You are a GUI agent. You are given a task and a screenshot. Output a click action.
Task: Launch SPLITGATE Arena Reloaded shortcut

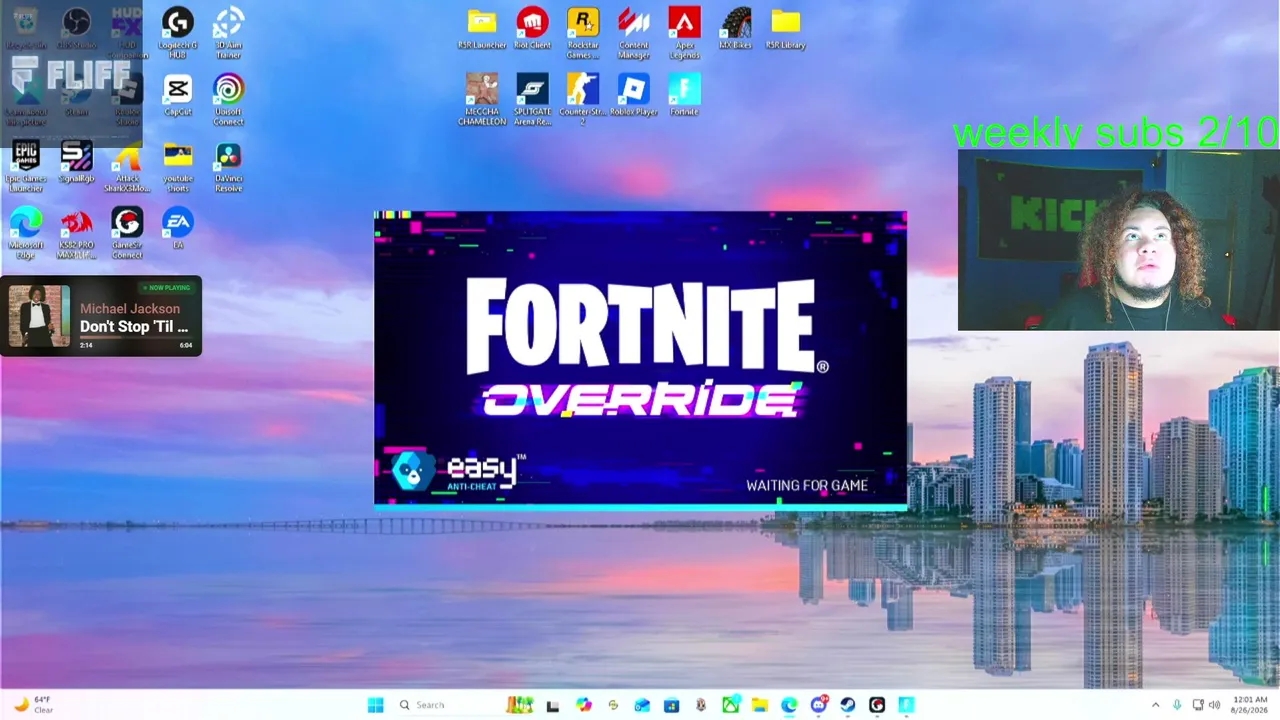point(532,99)
